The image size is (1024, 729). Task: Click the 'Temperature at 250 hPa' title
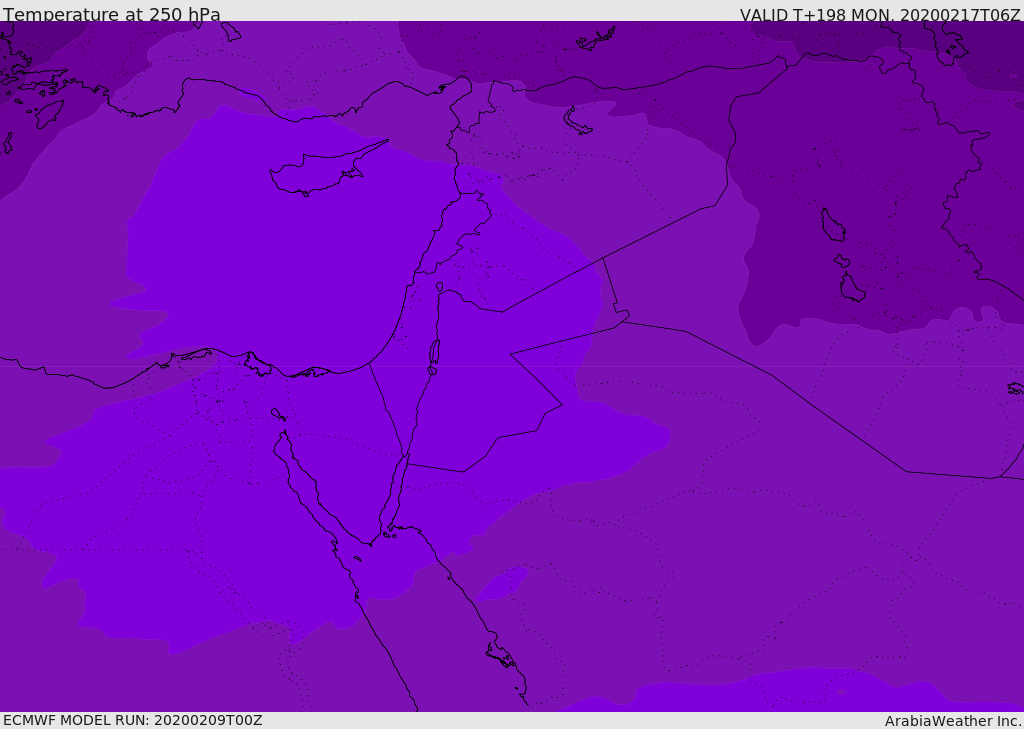tap(112, 15)
